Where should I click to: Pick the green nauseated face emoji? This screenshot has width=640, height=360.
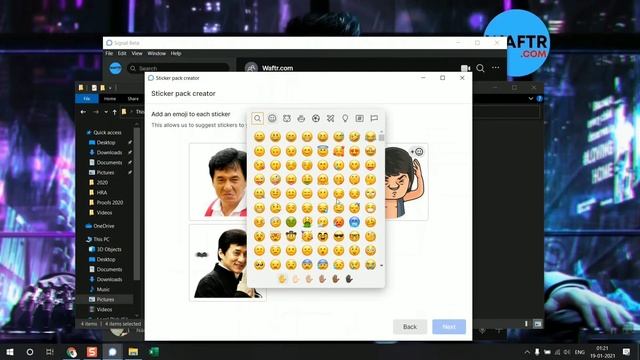291,222
